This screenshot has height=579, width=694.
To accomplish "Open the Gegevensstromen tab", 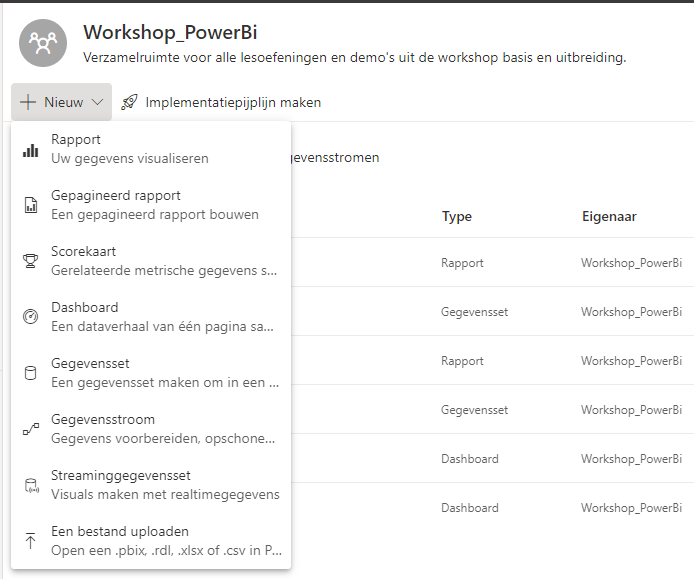I will (335, 158).
